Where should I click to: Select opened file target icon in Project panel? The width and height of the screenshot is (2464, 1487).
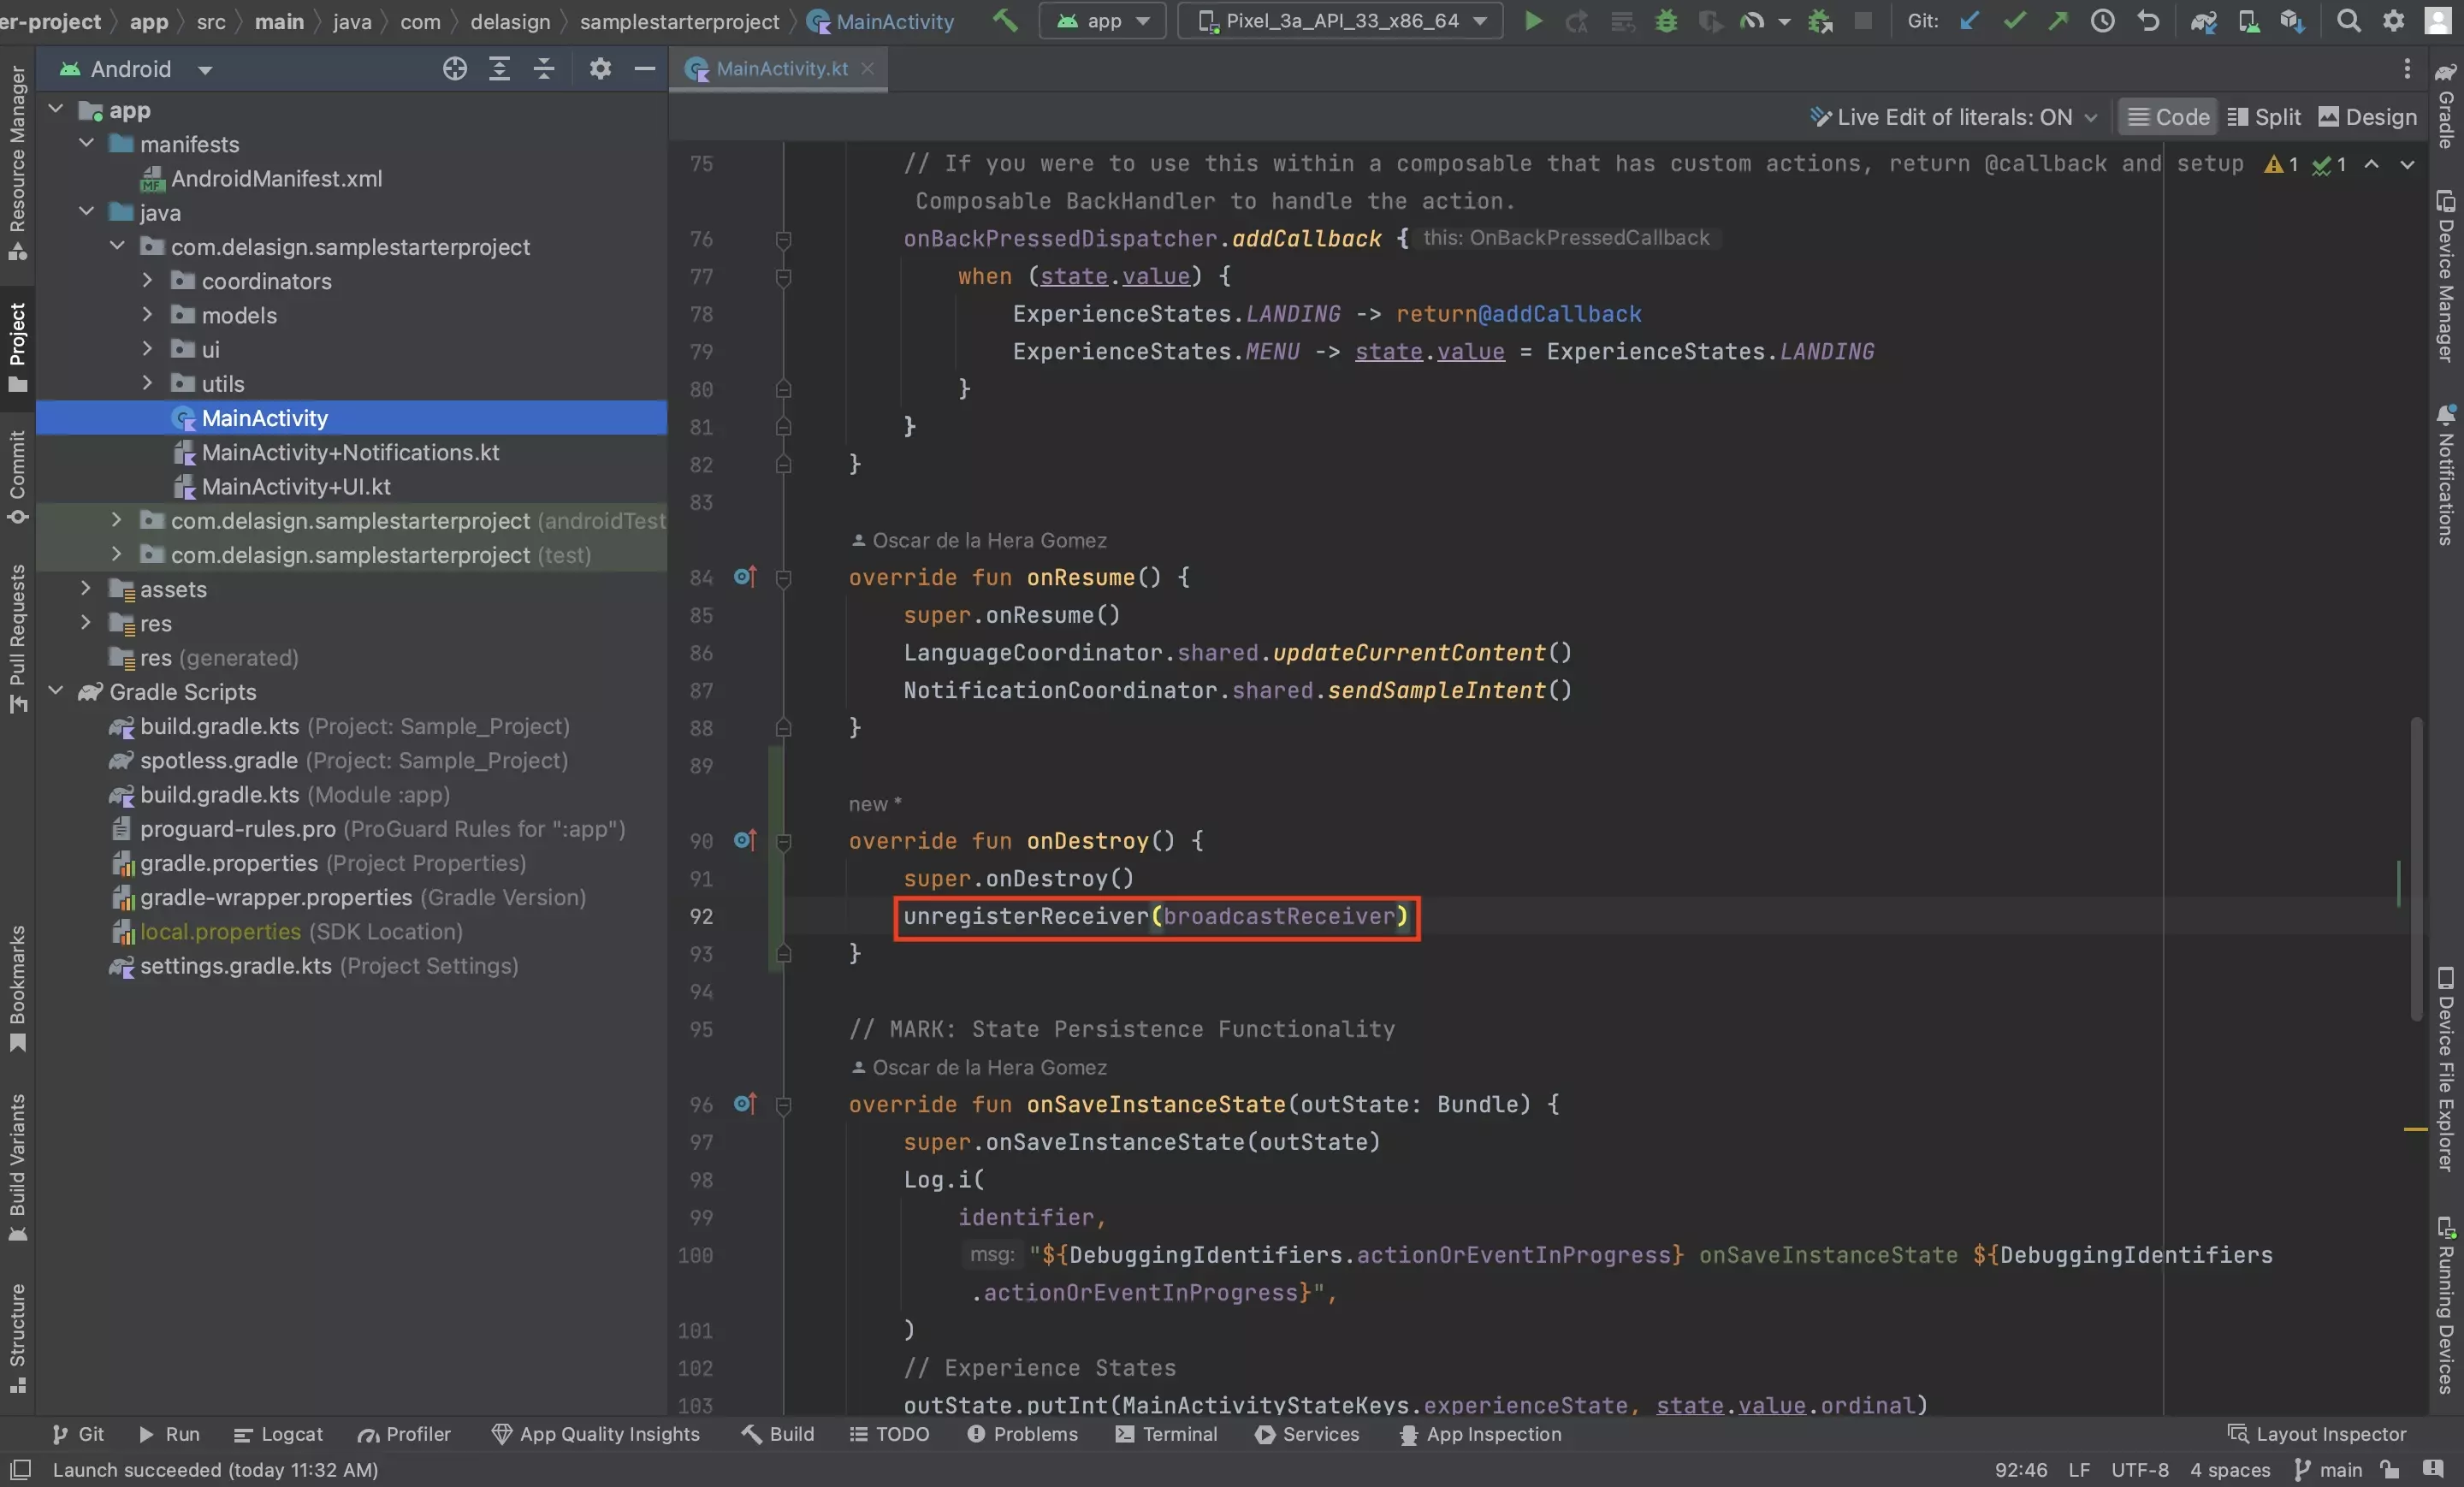(455, 69)
